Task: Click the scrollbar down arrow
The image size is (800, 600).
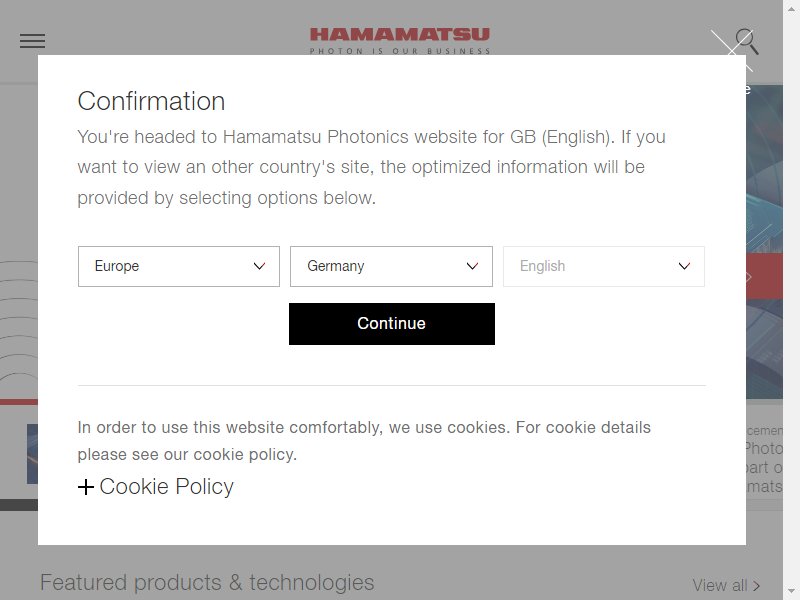Action: point(791,591)
